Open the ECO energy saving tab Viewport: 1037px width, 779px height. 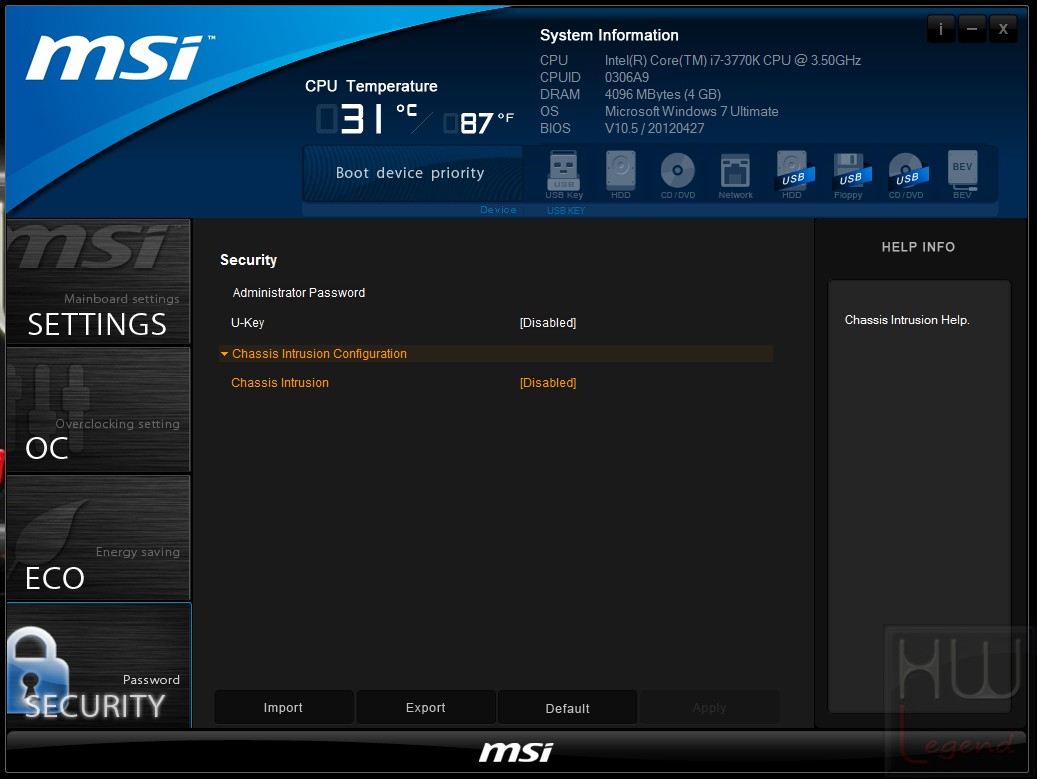tap(98, 538)
